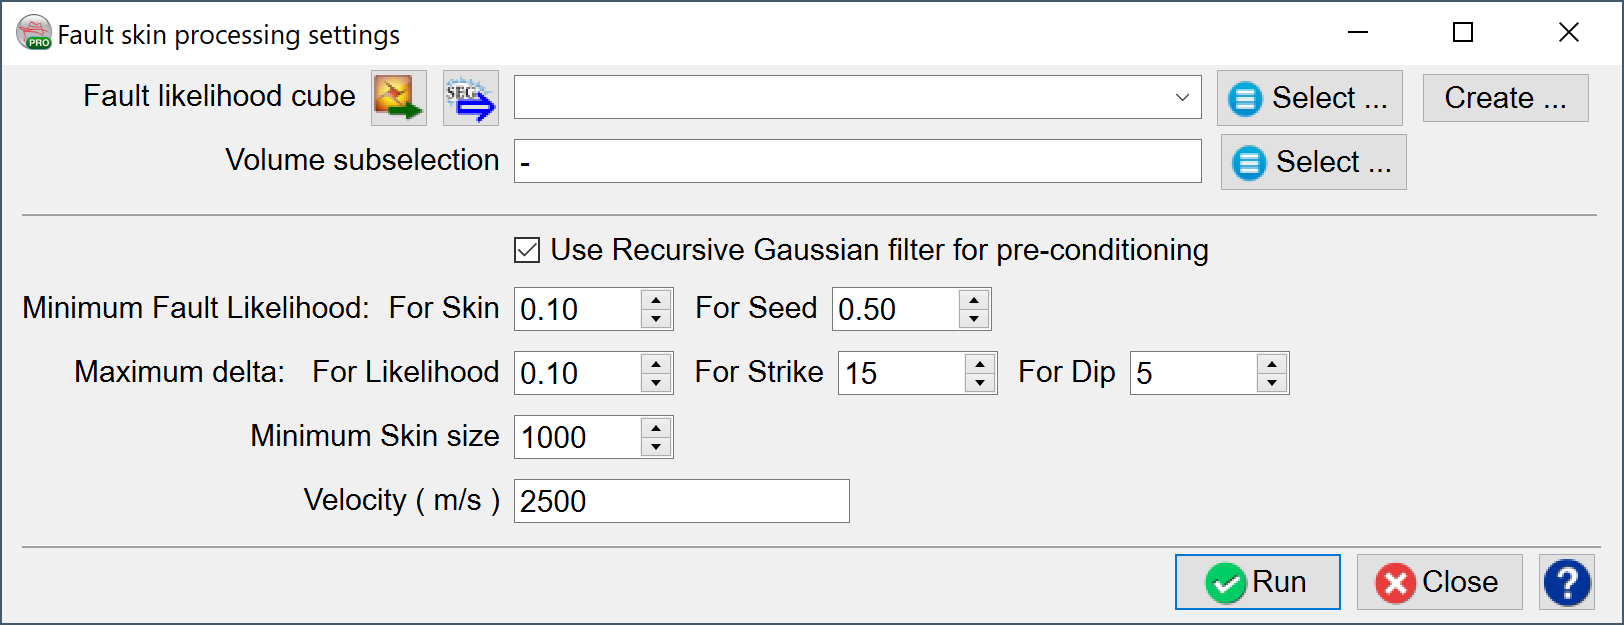Increase the Minimum Skin size value

(656, 428)
